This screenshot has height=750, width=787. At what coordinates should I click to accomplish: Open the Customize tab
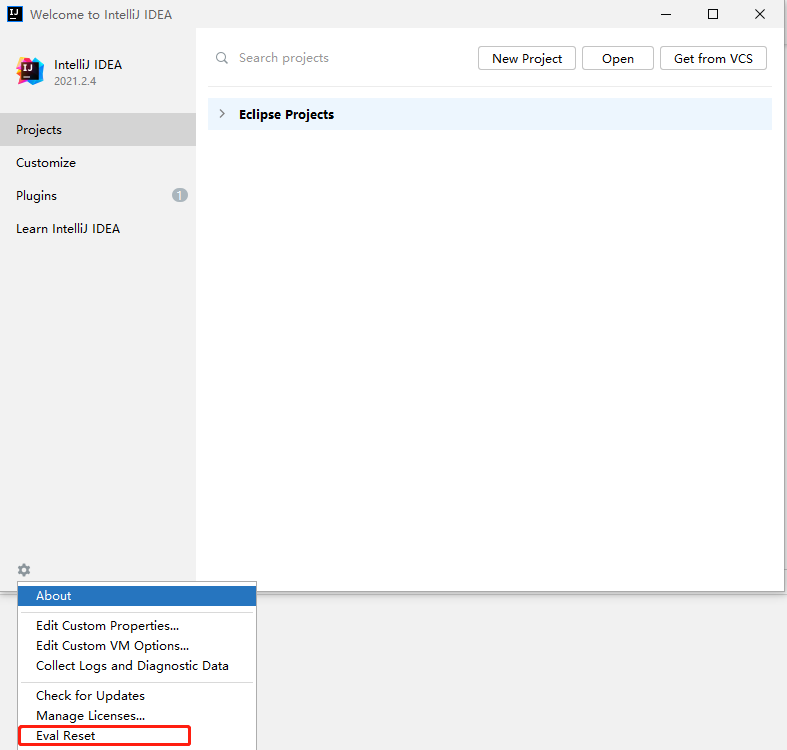pyautogui.click(x=98, y=163)
